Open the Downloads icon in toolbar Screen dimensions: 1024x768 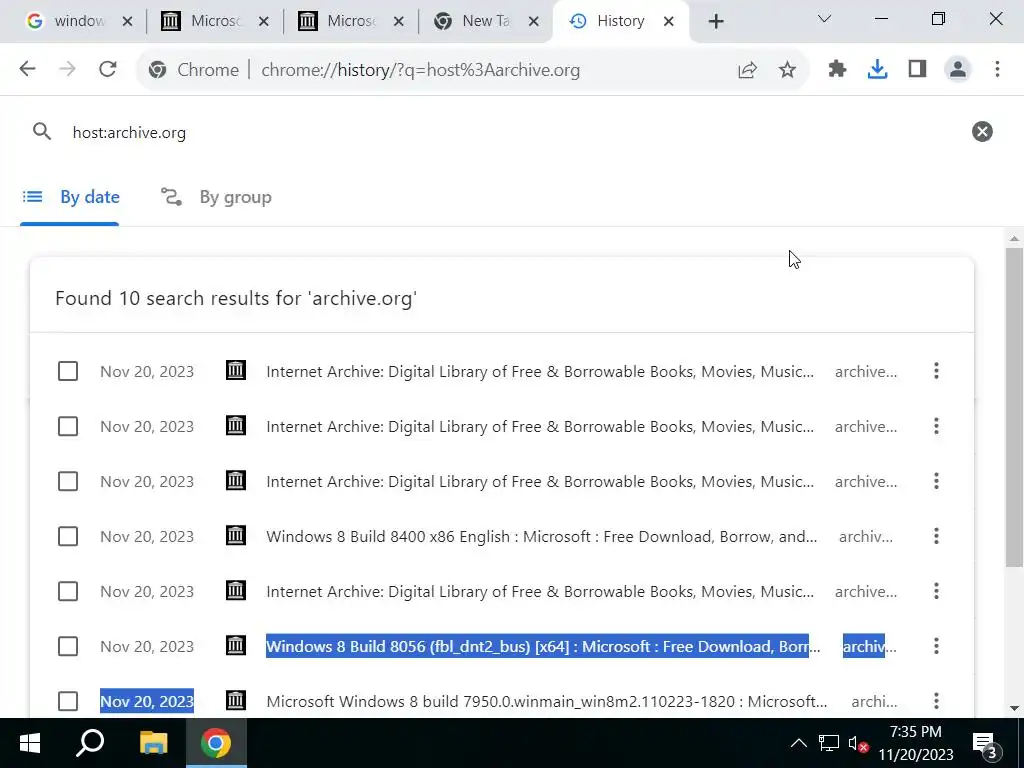[x=877, y=69]
